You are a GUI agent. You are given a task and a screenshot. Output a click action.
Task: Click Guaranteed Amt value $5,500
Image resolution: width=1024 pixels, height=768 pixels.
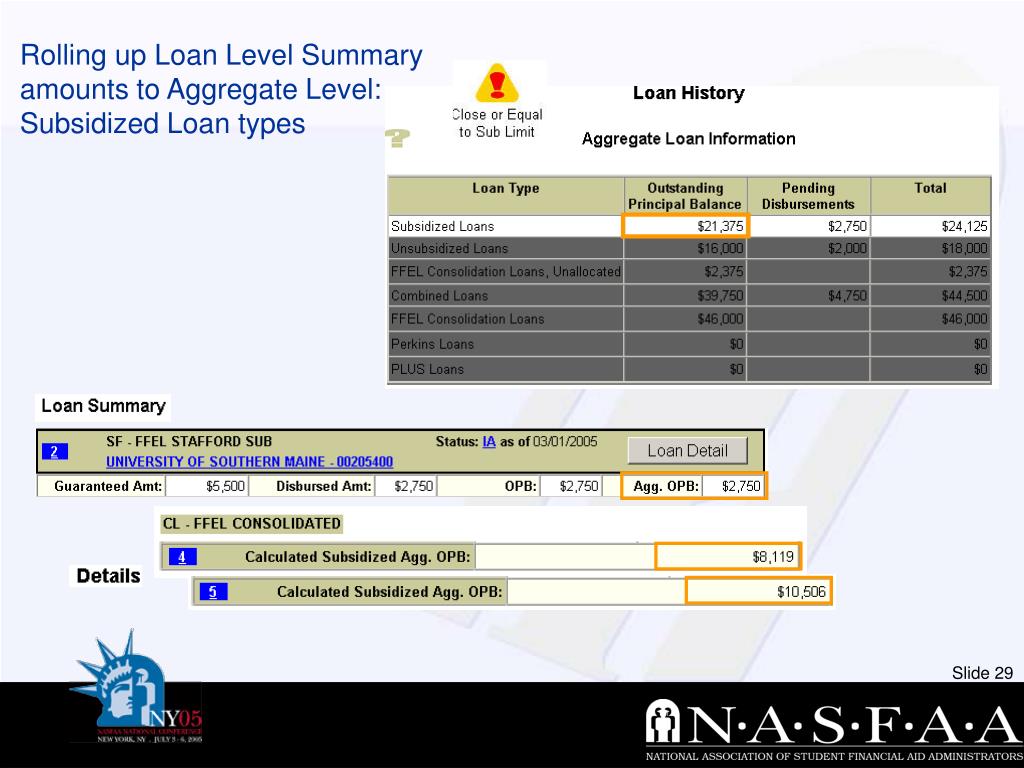(x=206, y=486)
